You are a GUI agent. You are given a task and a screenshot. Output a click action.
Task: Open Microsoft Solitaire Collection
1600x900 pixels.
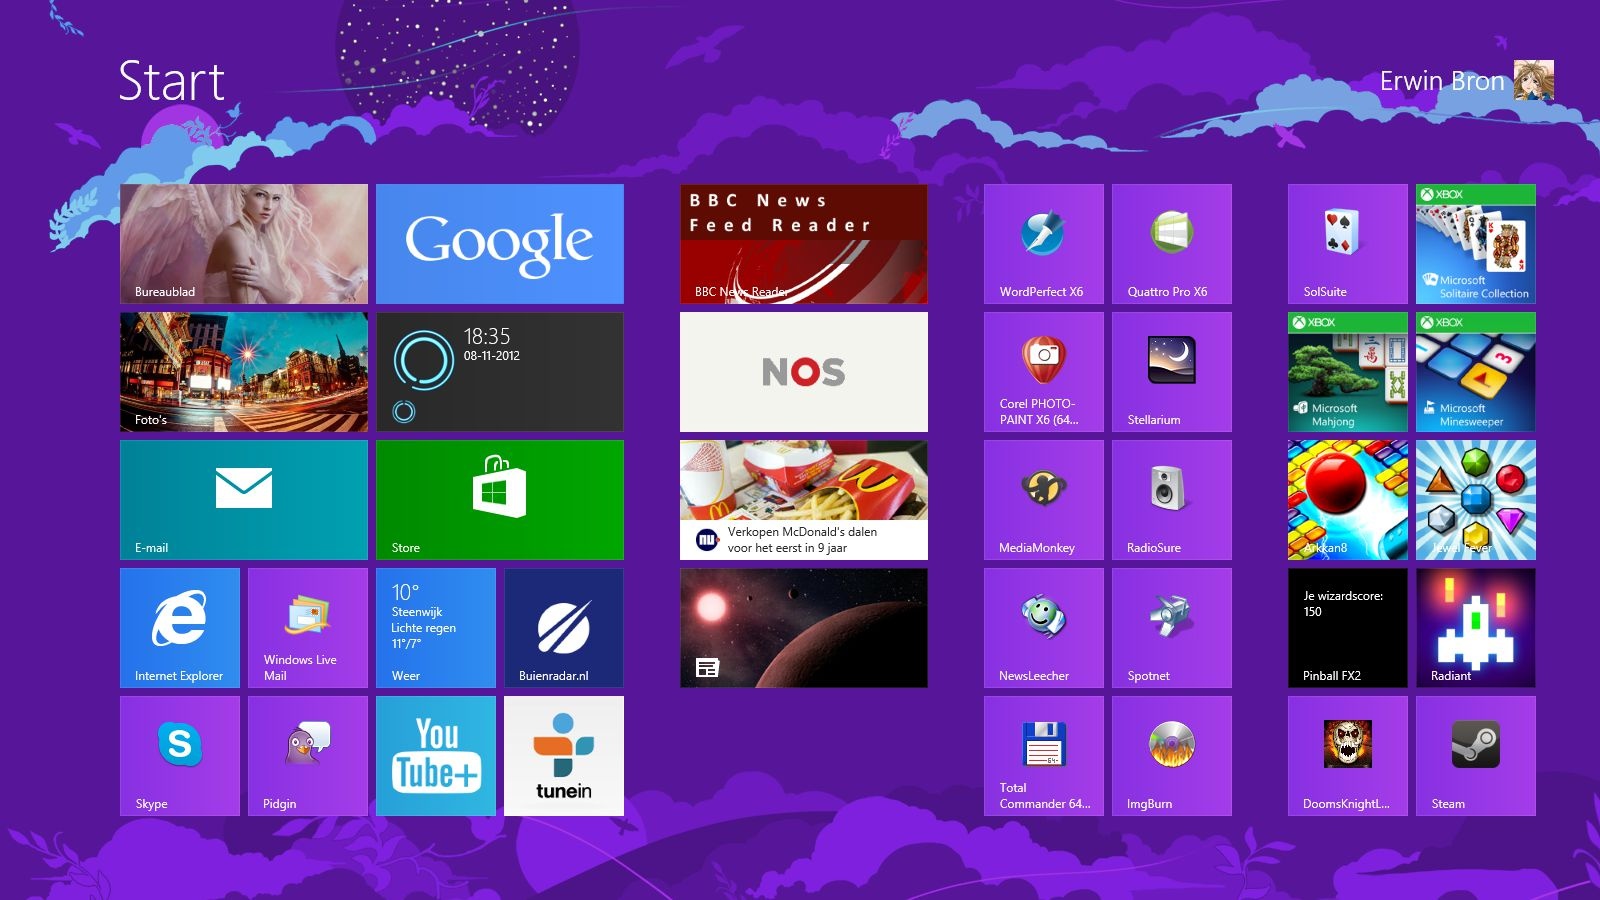pos(1476,244)
